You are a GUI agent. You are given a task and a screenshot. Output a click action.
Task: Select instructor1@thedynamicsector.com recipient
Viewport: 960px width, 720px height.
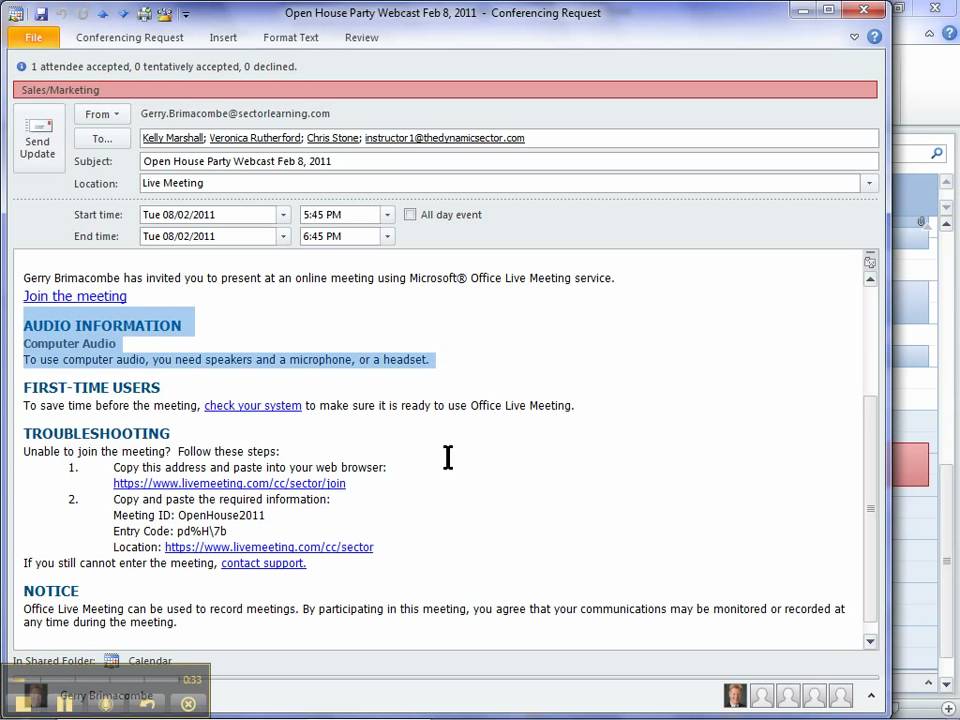(x=444, y=138)
